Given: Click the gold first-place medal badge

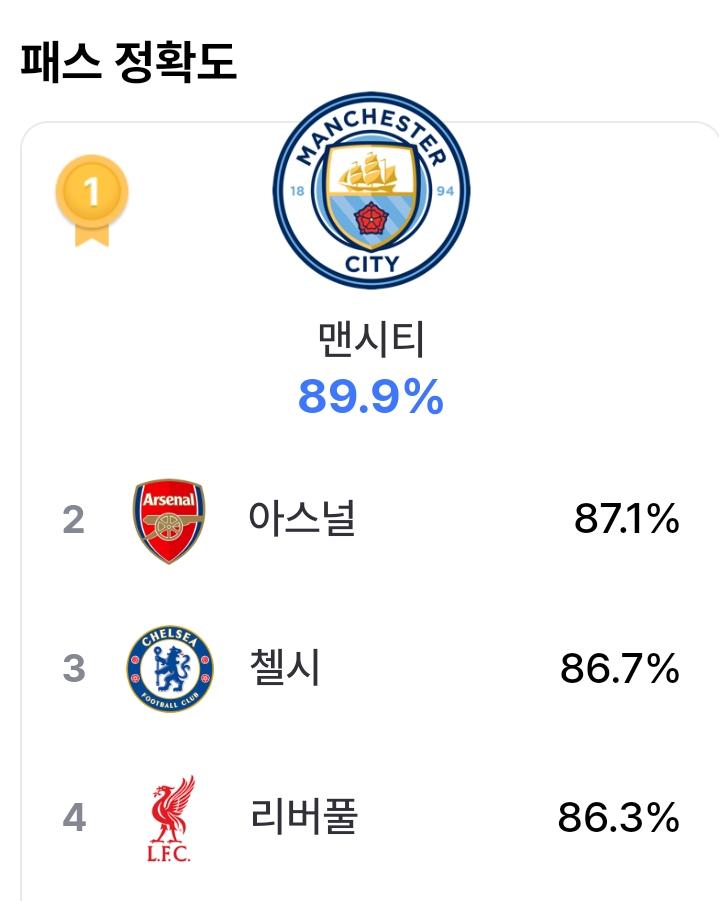Looking at the screenshot, I should 92,201.
